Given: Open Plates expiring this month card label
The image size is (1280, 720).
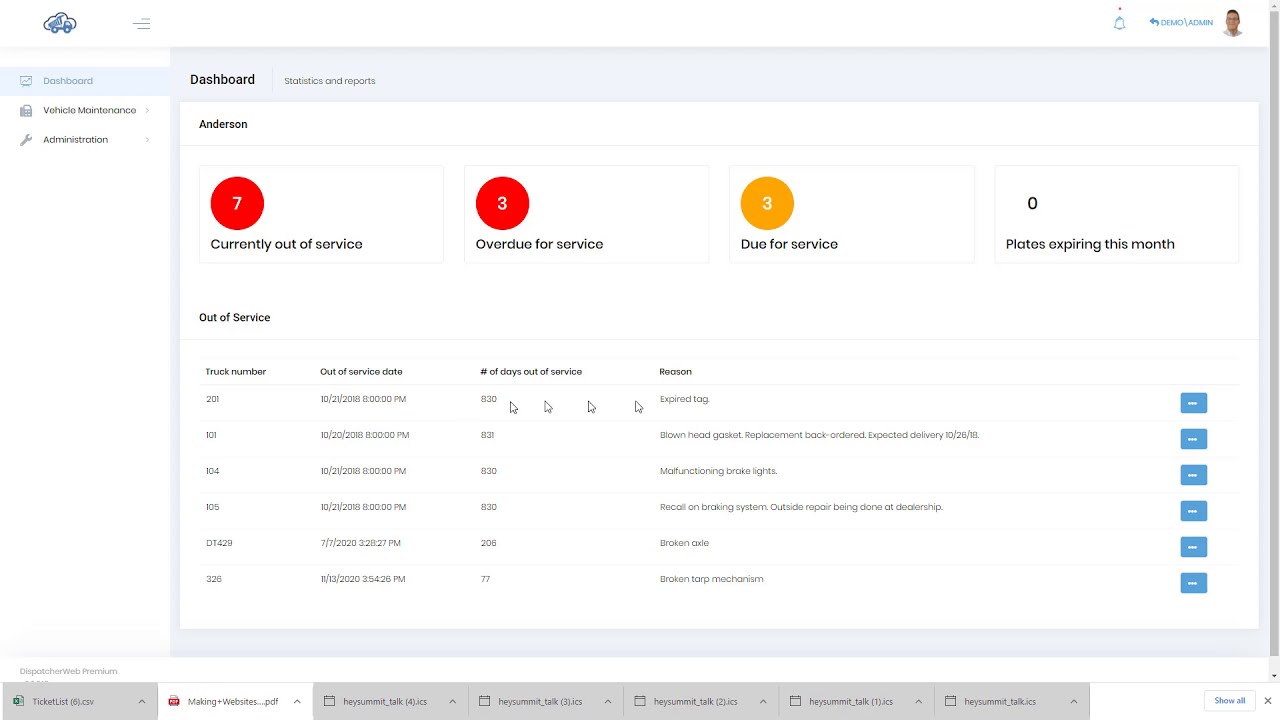Looking at the screenshot, I should (1090, 244).
